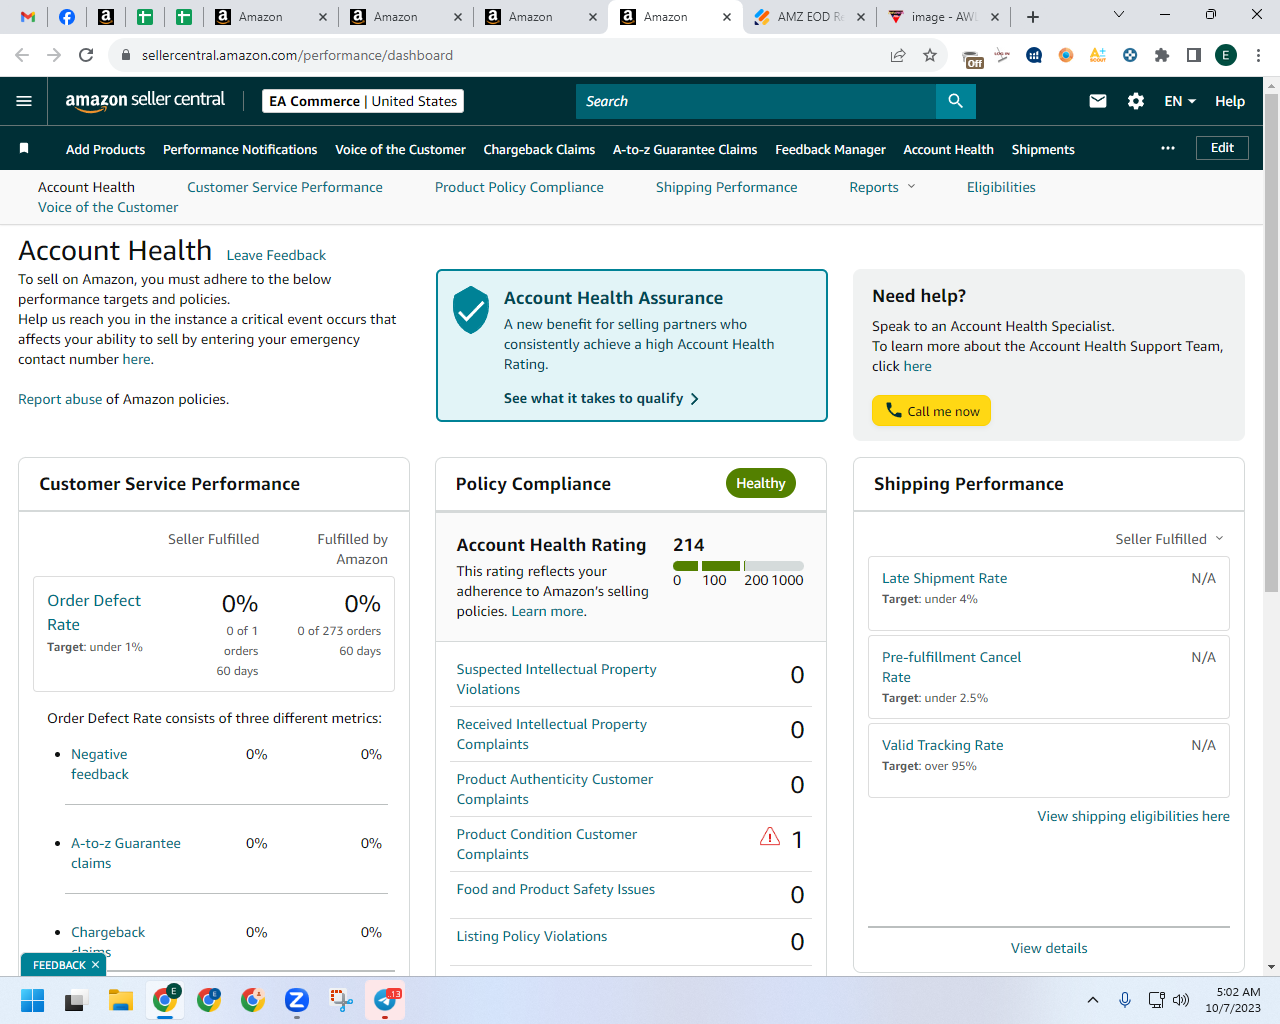Open the extension showing an Off badge
This screenshot has width=1280, height=1024.
(x=972, y=57)
